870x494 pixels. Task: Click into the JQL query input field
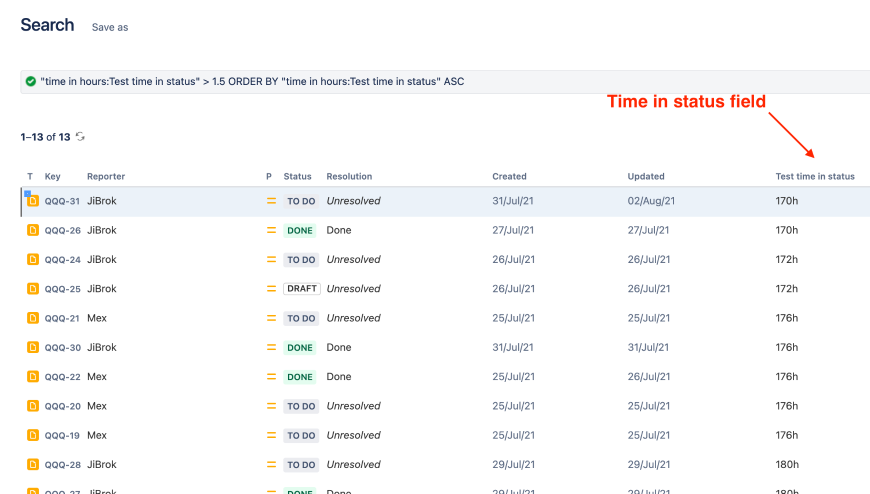click(x=450, y=81)
